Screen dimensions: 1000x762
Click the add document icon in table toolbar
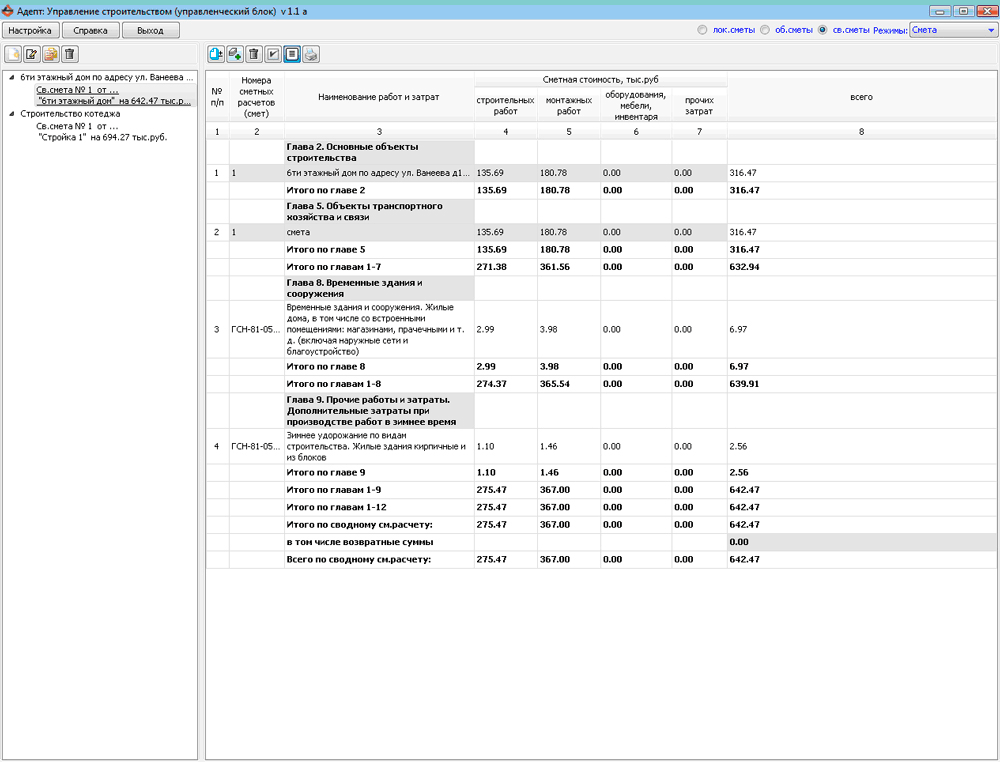[216, 54]
